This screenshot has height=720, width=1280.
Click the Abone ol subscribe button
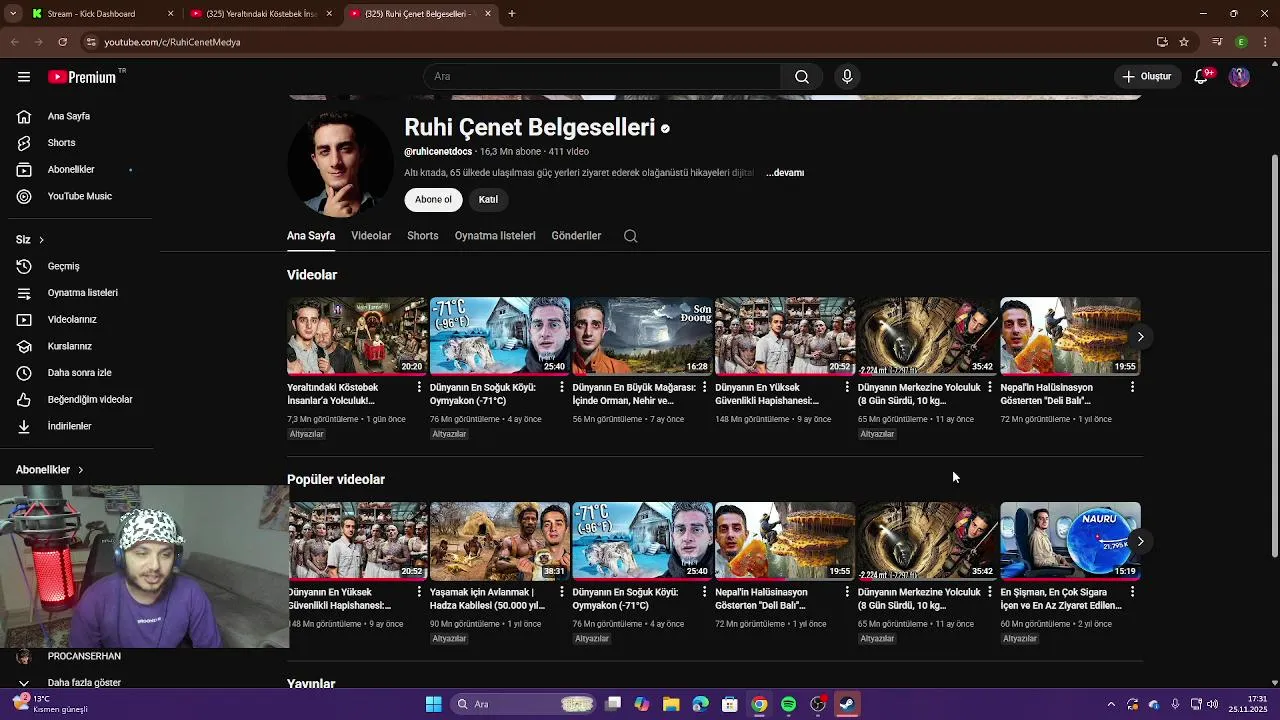(433, 200)
